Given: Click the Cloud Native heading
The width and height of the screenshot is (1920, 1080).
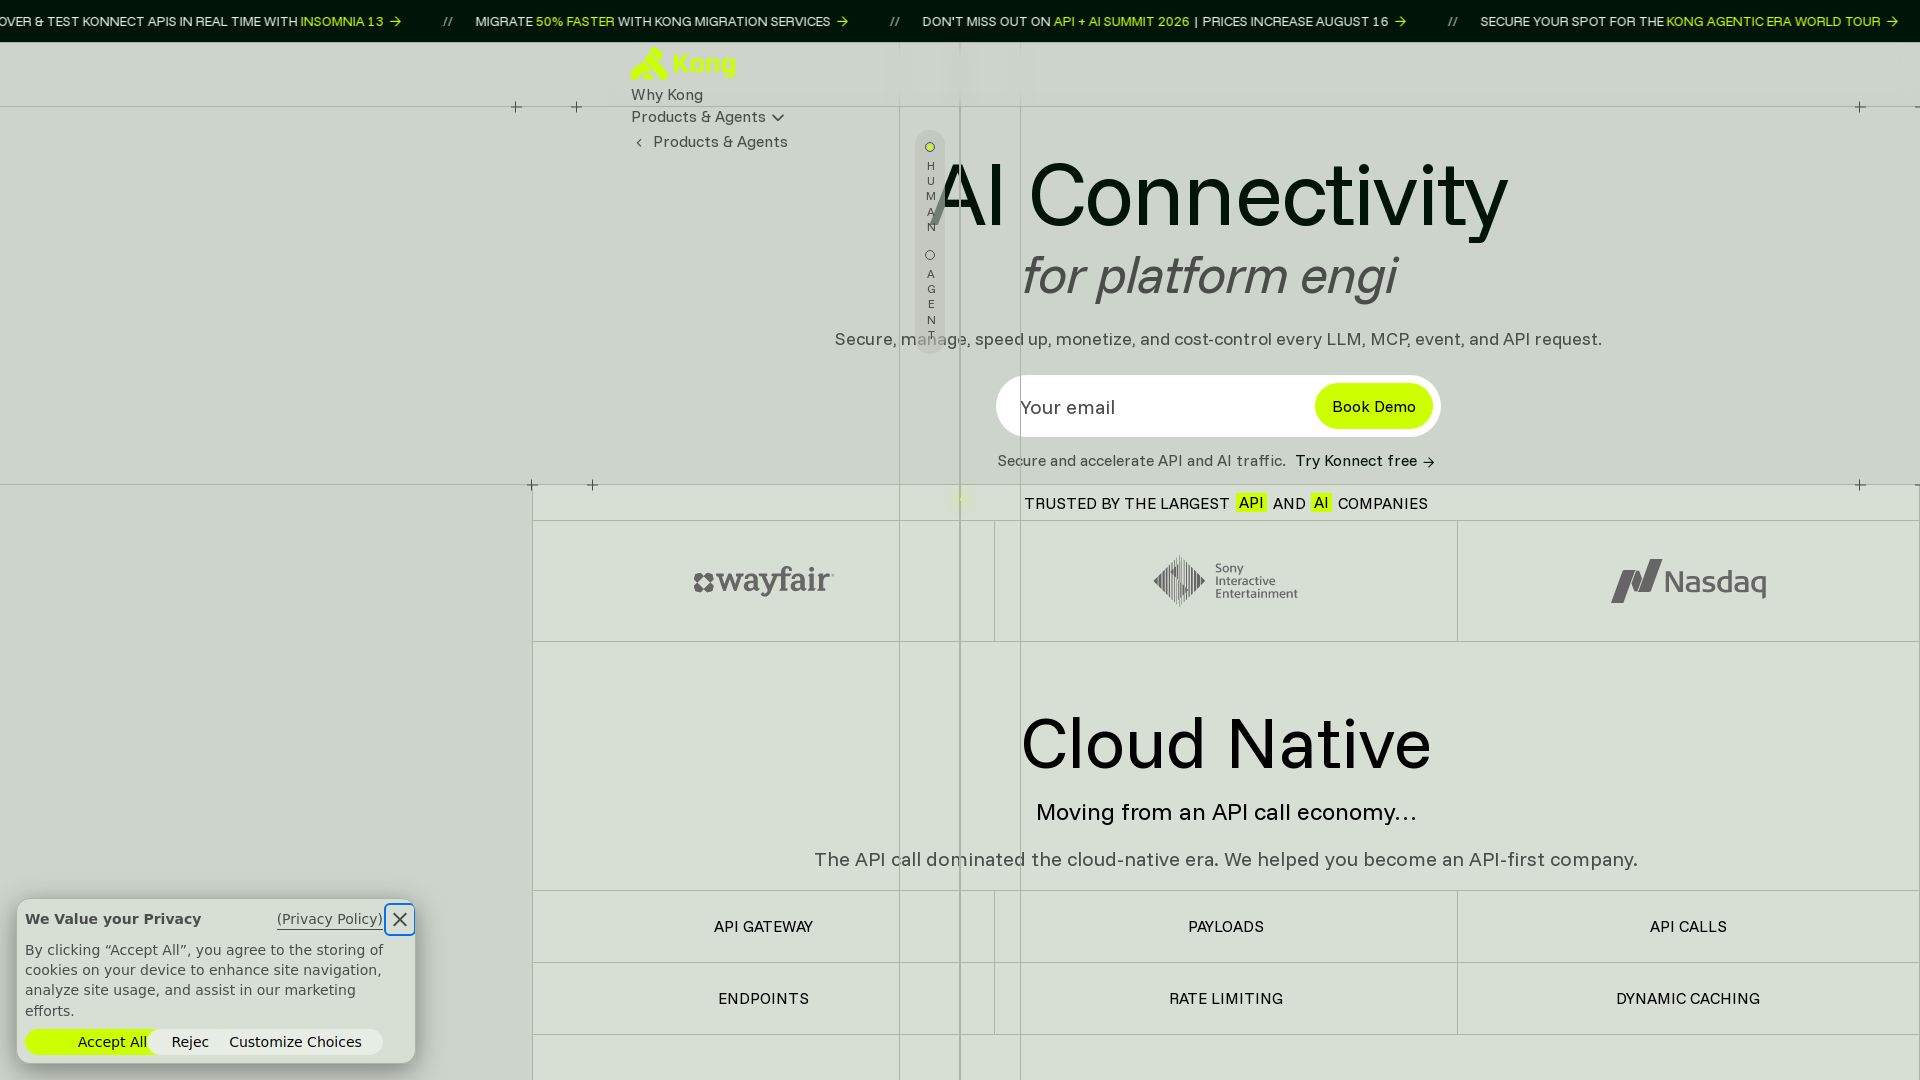Looking at the screenshot, I should pos(1226,744).
